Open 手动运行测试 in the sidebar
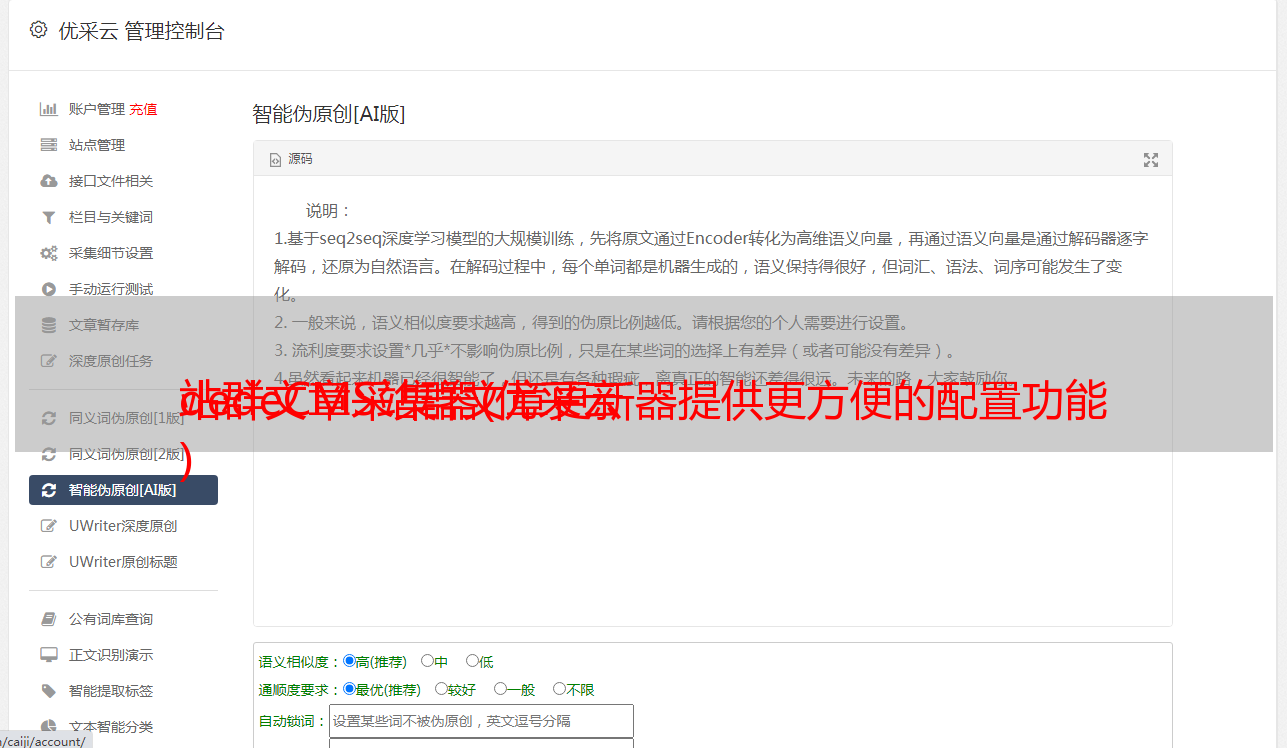Image resolution: width=1287 pixels, height=748 pixels. (111, 289)
